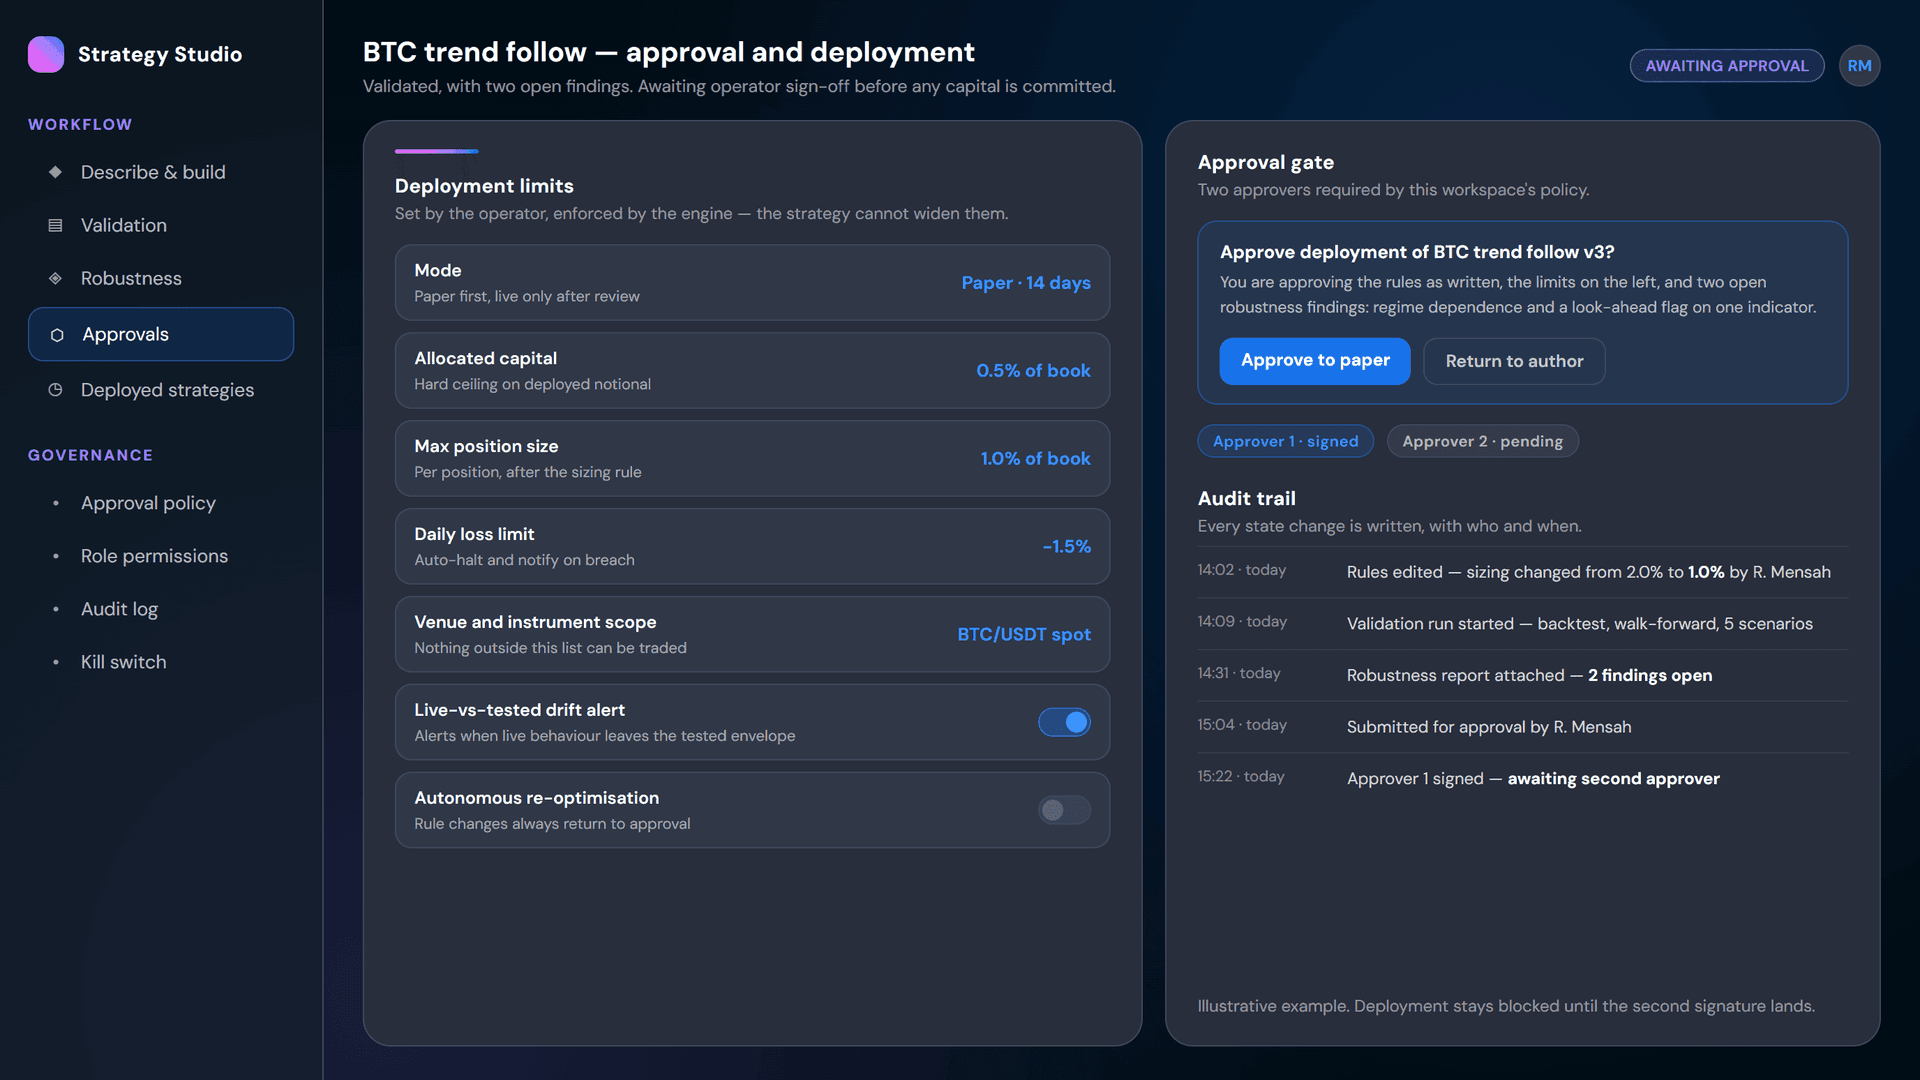
Task: Click the BTC/USDT spot venue scope value
Action: (1024, 634)
